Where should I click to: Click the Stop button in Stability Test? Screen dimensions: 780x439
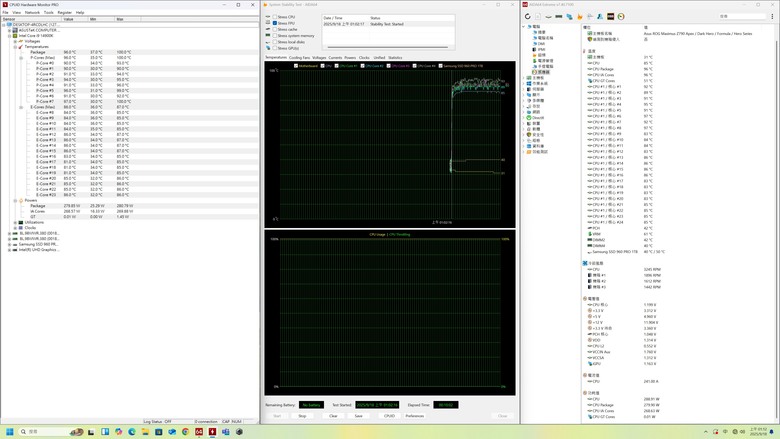click(x=302, y=416)
